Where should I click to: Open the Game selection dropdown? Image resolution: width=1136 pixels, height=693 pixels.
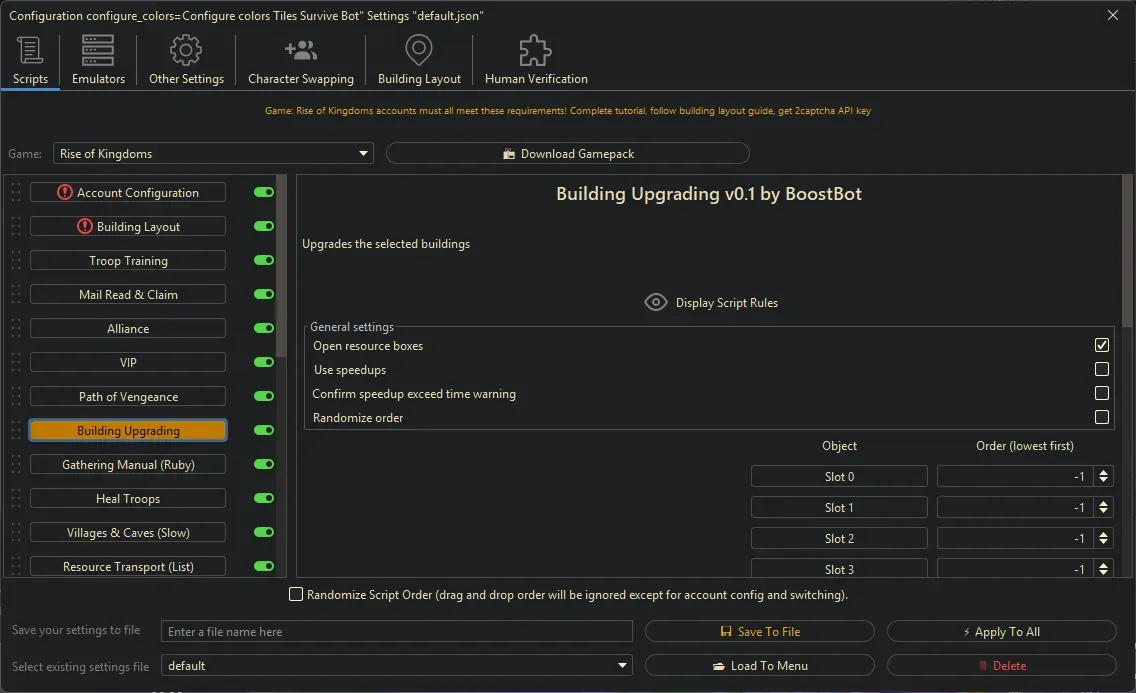tap(363, 153)
